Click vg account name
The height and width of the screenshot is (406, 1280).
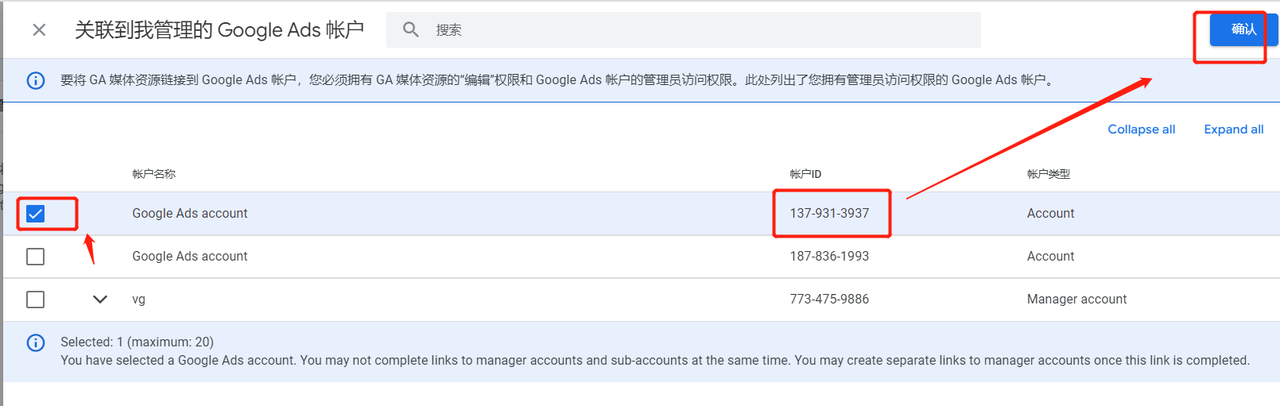click(139, 299)
